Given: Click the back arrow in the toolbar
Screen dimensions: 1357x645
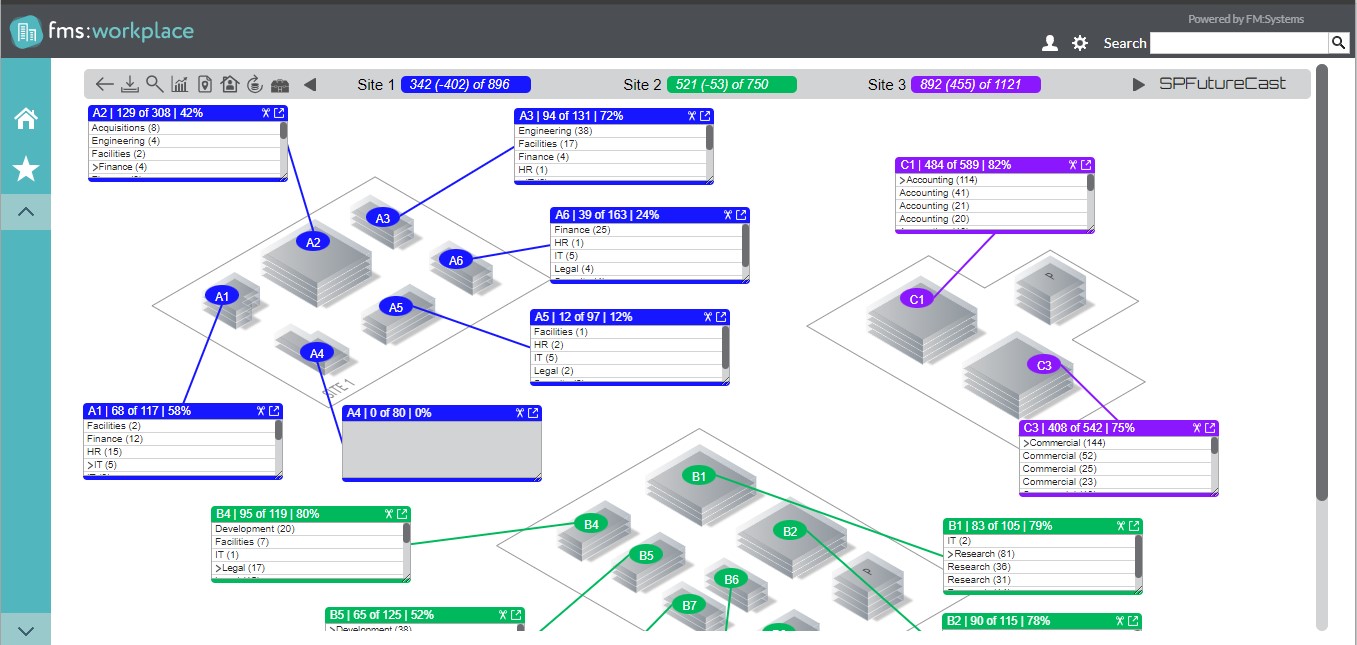Looking at the screenshot, I should 105,84.
